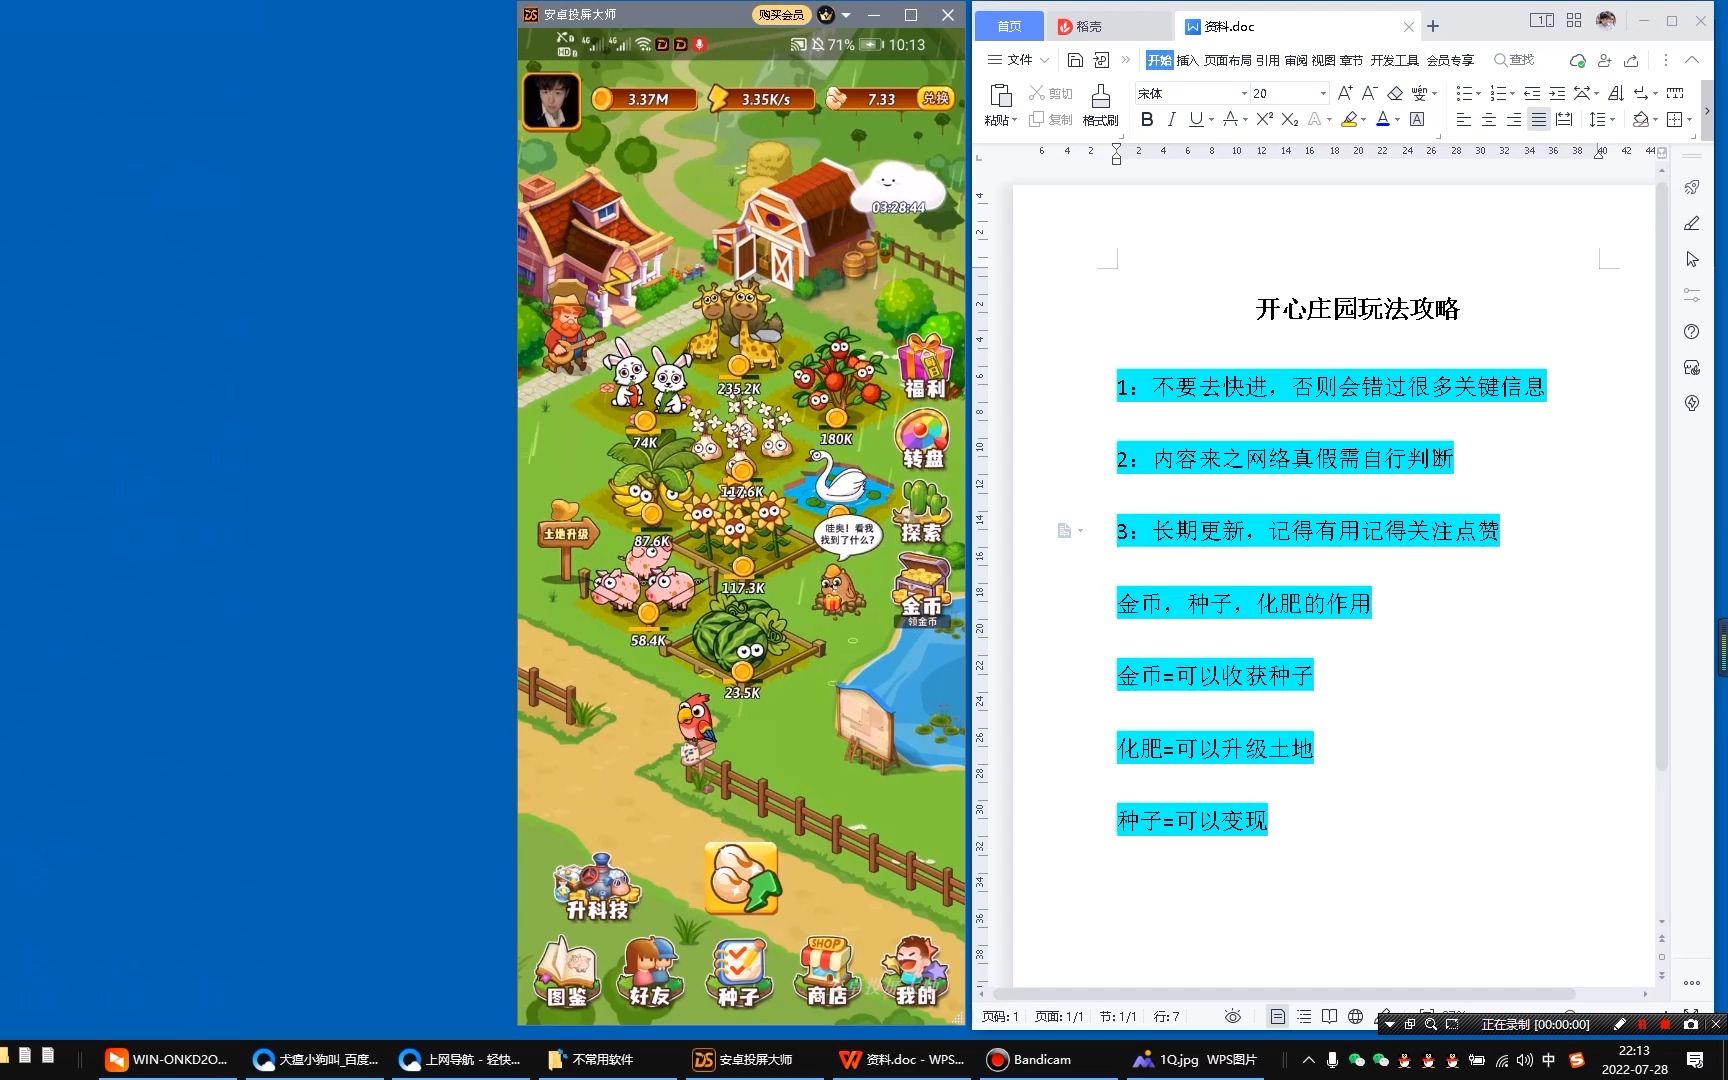The width and height of the screenshot is (1728, 1080).
Task: Align text left in document
Action: (x=1463, y=120)
